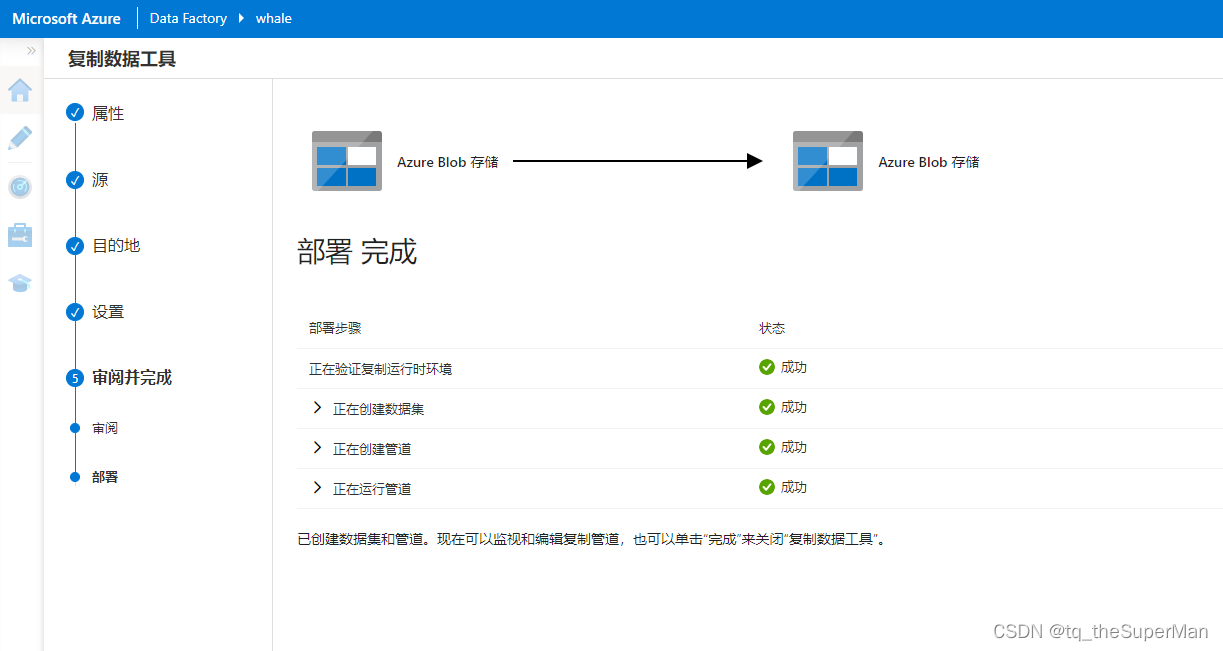Click the step 5 number circle
The image size is (1223, 651).
pos(75,378)
